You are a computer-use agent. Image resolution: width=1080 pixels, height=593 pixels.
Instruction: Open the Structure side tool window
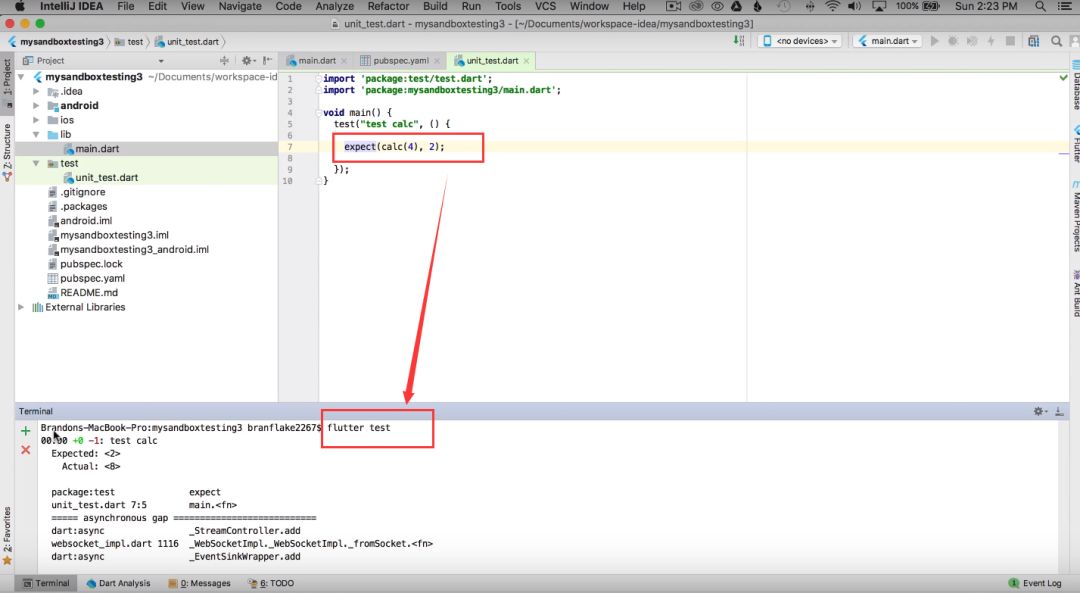pyautogui.click(x=7, y=153)
